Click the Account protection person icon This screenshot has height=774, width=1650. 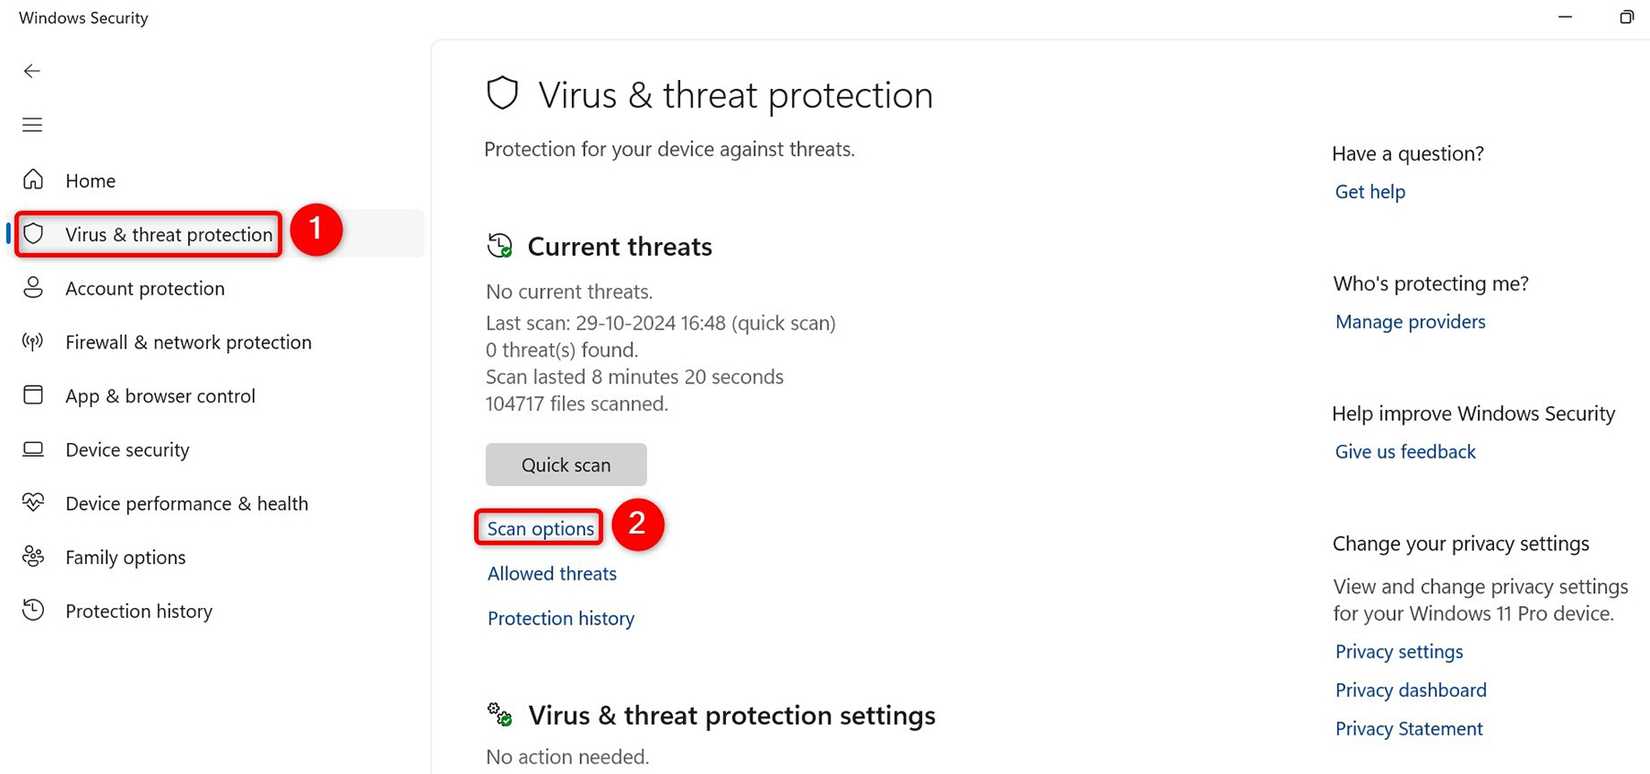click(x=33, y=287)
